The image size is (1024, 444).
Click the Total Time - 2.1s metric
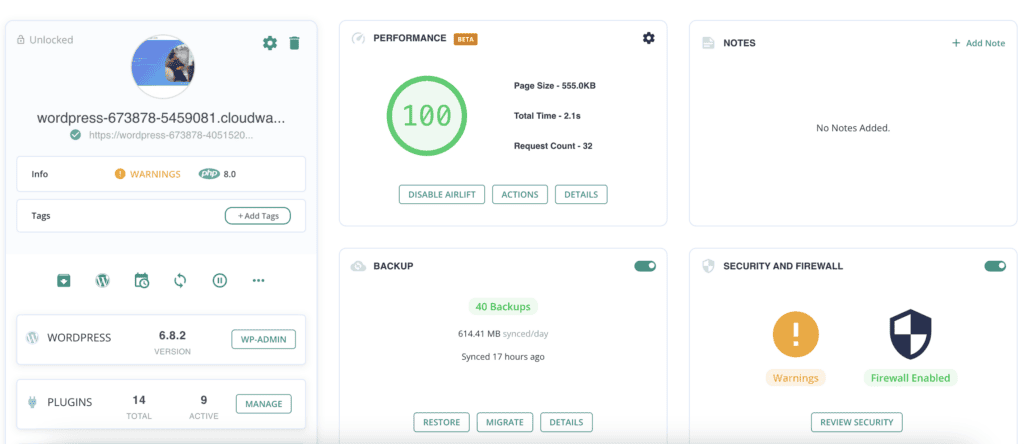(547, 116)
